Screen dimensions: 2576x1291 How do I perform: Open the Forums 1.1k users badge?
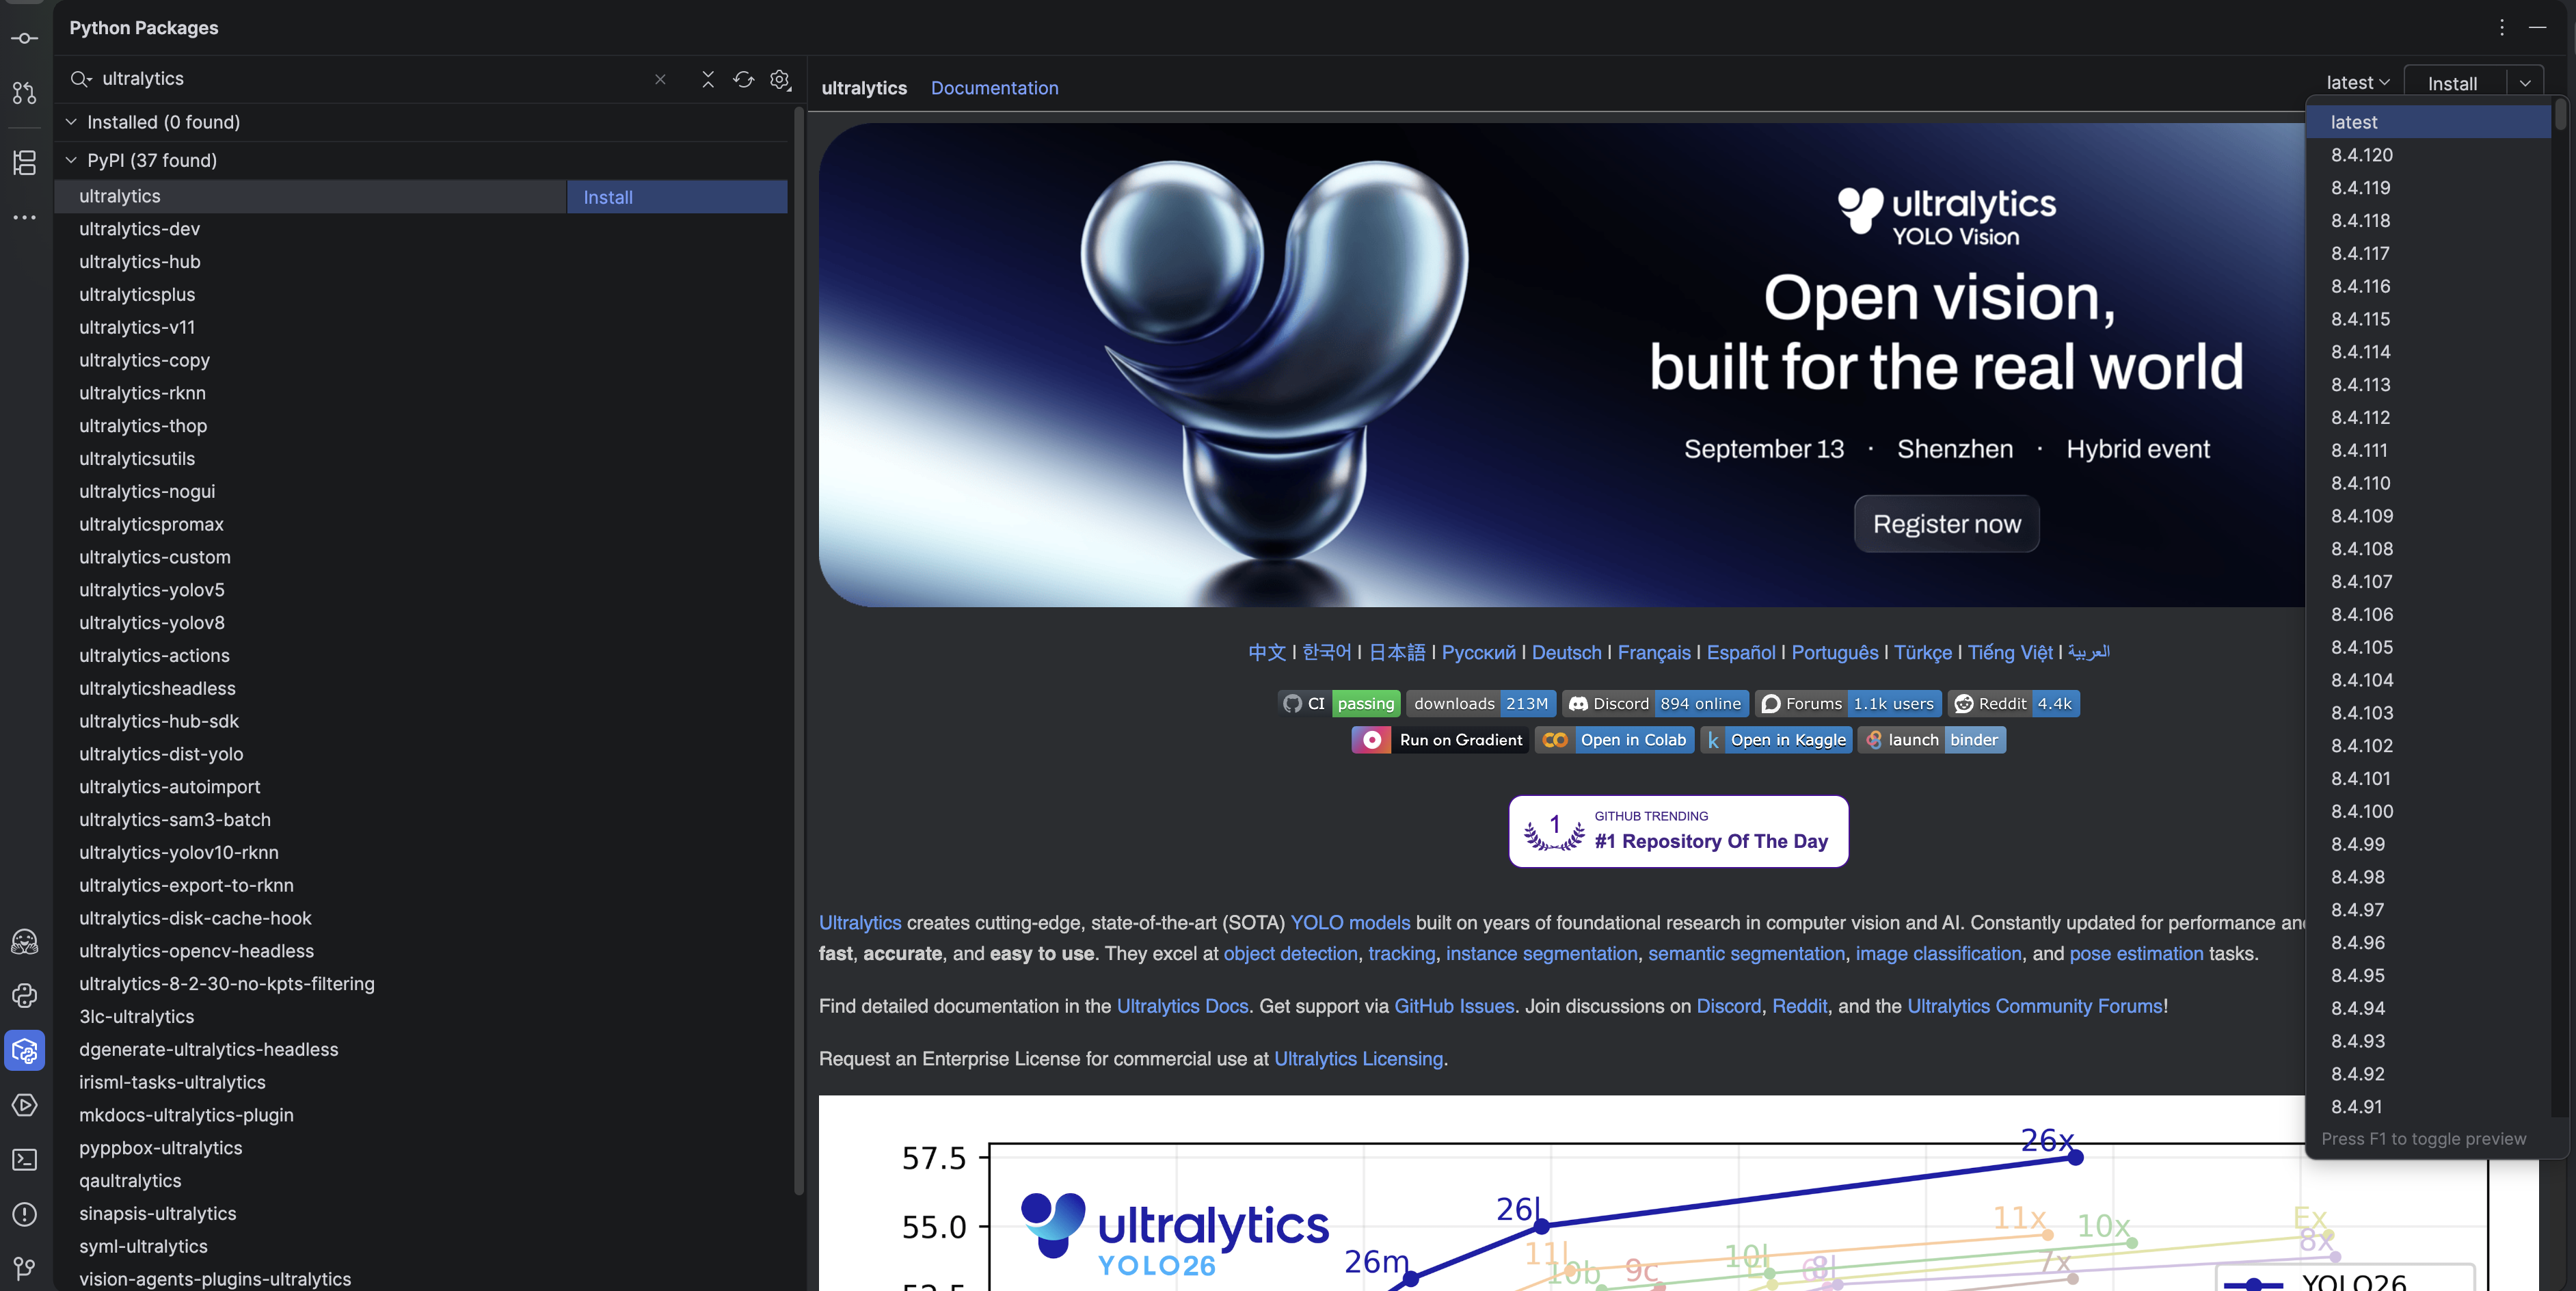pos(1848,704)
